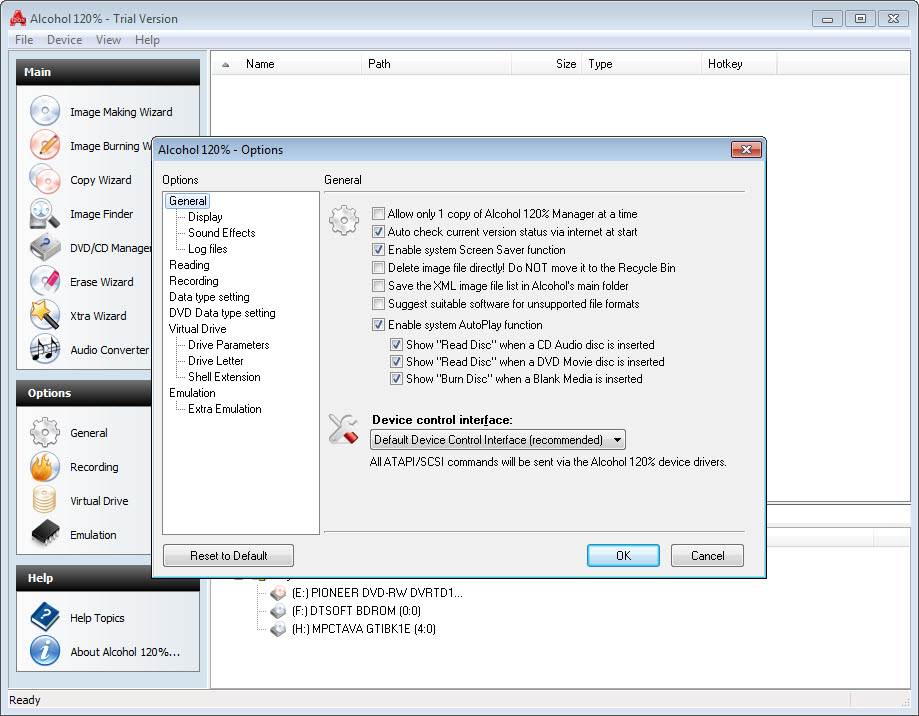Screen dimensions: 919x716
Task: Enable Allow only 1 copy of Manager
Action: pyautogui.click(x=379, y=213)
